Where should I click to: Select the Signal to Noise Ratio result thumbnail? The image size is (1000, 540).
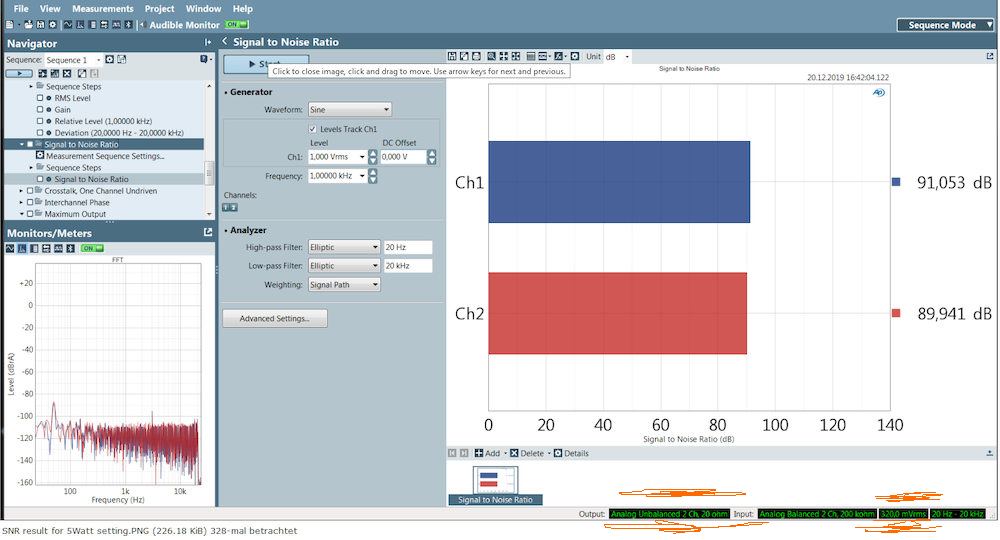494,485
